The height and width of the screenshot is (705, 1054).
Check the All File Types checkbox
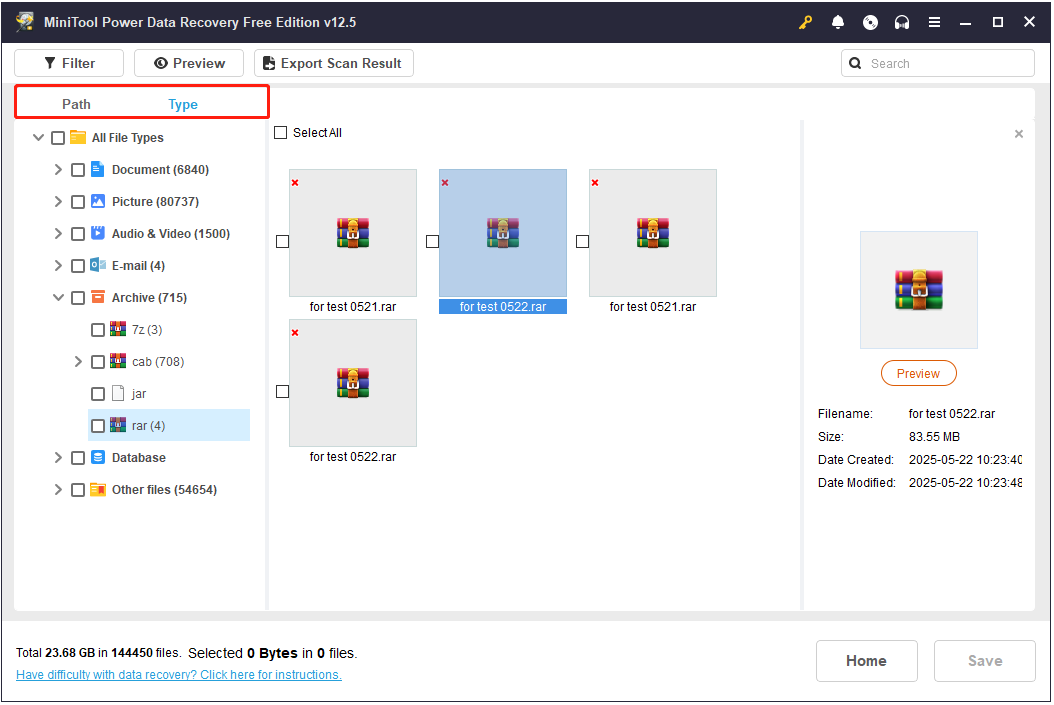pos(58,138)
